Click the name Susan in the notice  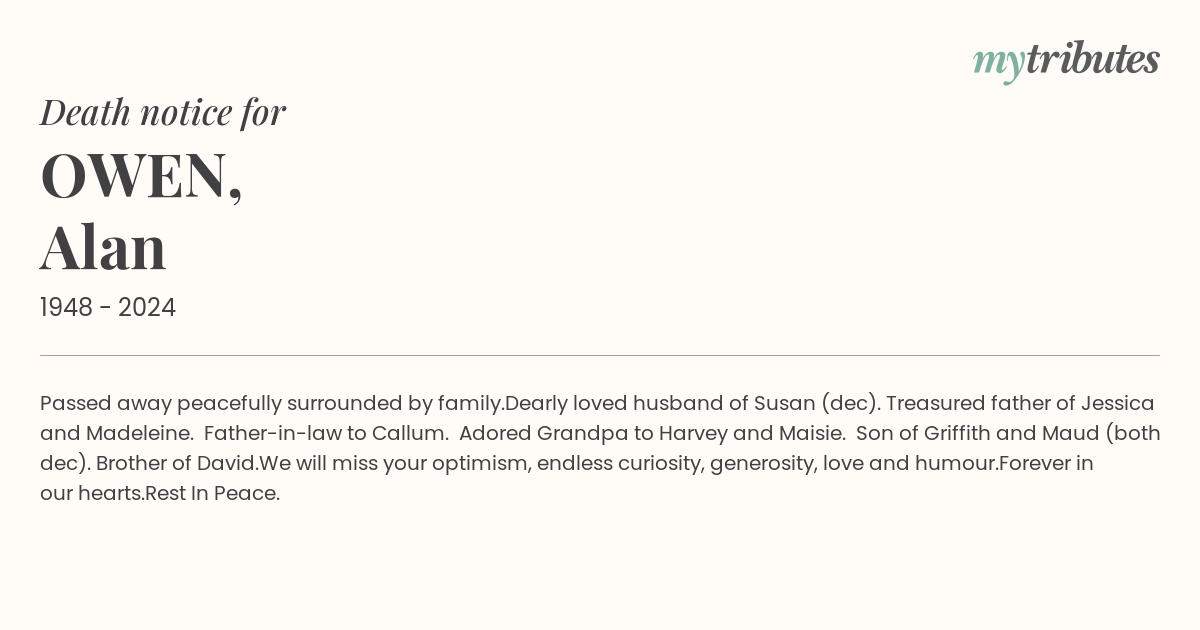[x=784, y=404]
